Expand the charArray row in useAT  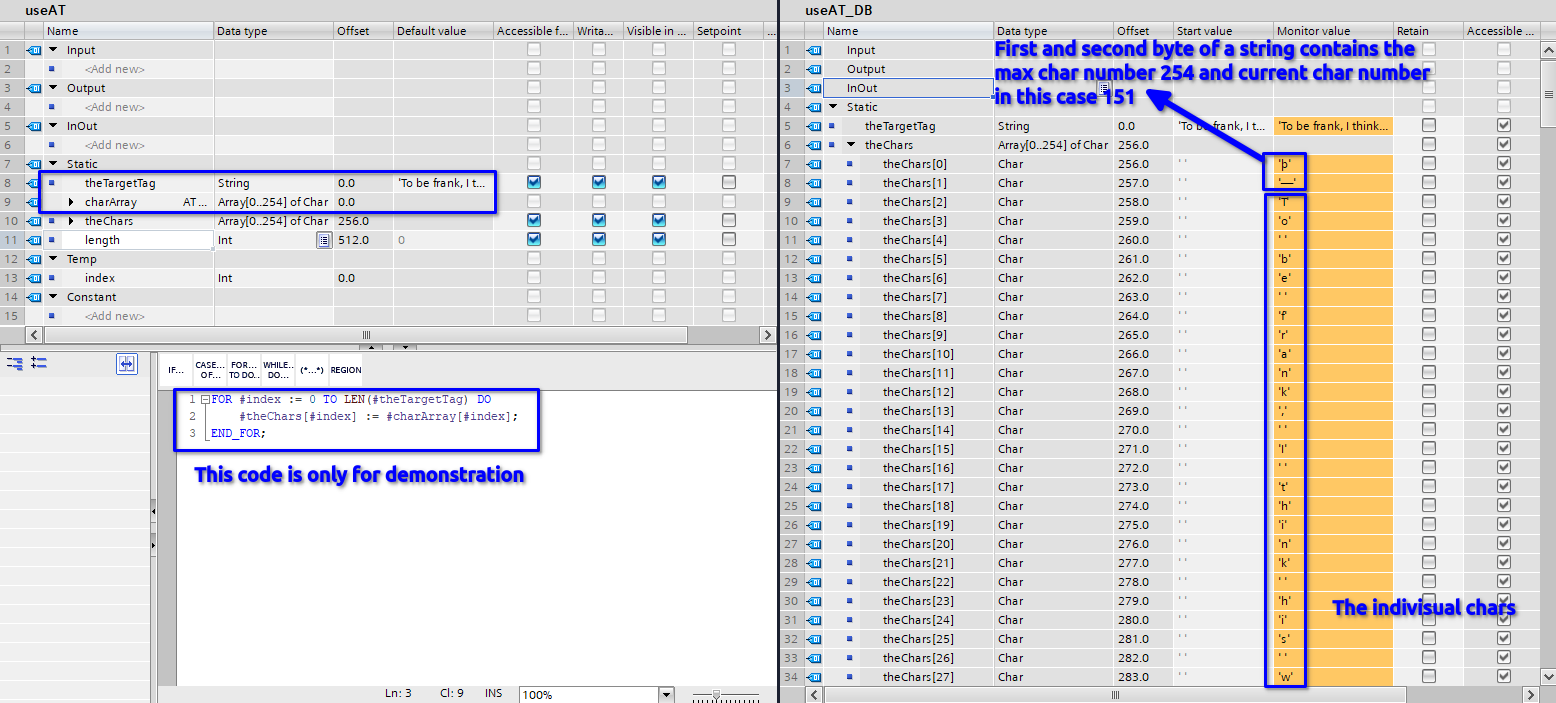click(71, 202)
